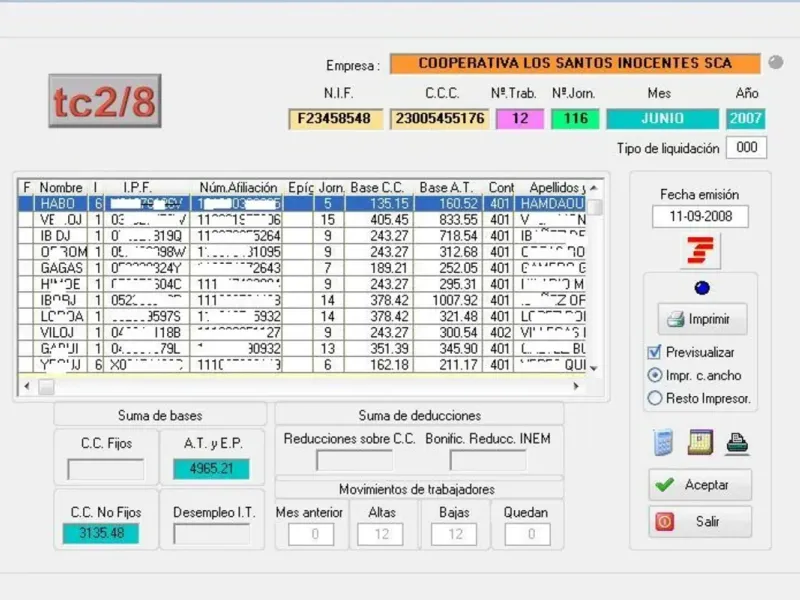The width and height of the screenshot is (800, 600).
Task: Click the Bajas field
Action: pos(454,534)
